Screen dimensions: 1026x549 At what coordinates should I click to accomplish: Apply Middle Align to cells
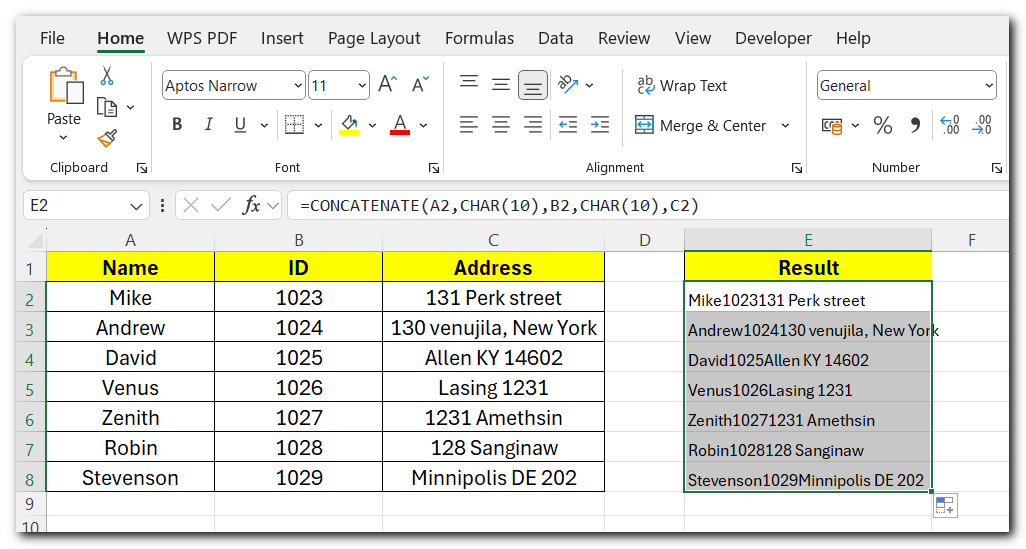[x=501, y=84]
